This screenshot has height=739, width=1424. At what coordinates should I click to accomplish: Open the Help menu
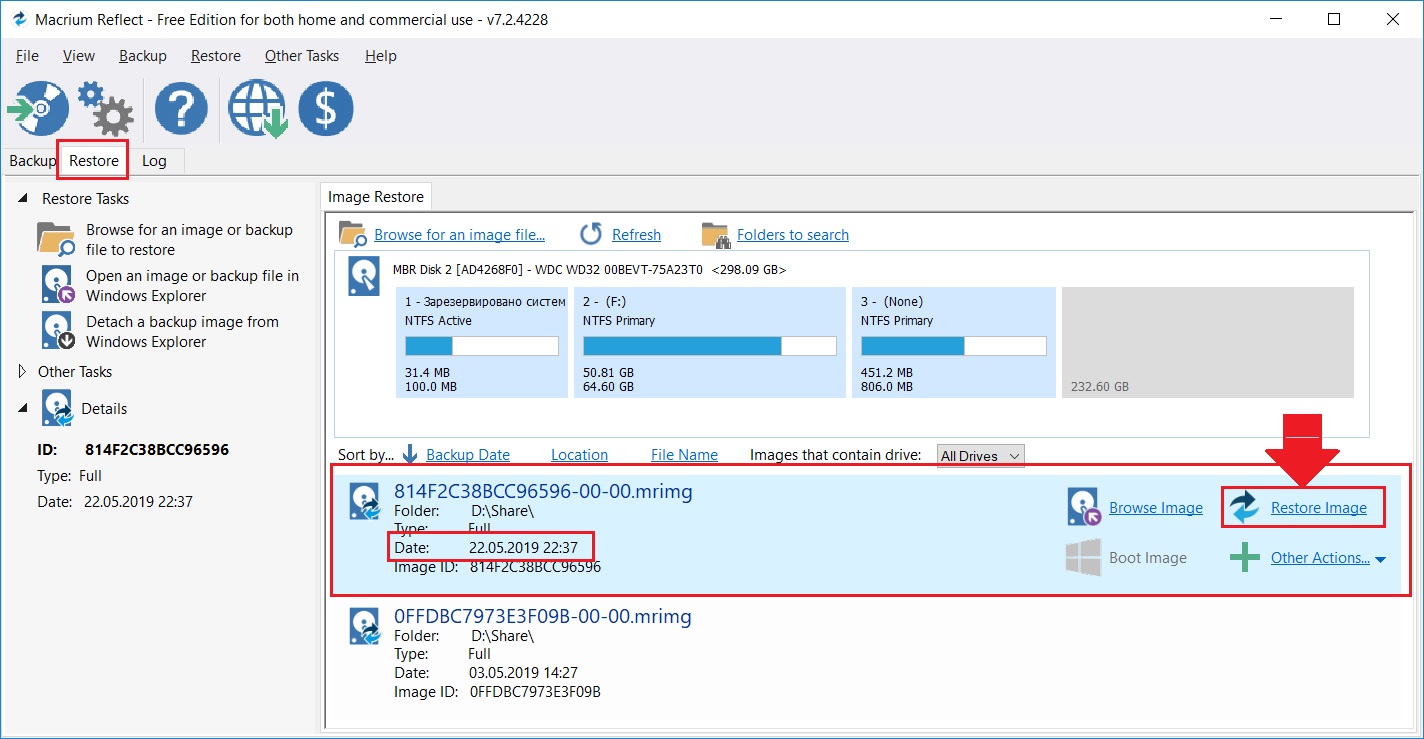(x=381, y=56)
